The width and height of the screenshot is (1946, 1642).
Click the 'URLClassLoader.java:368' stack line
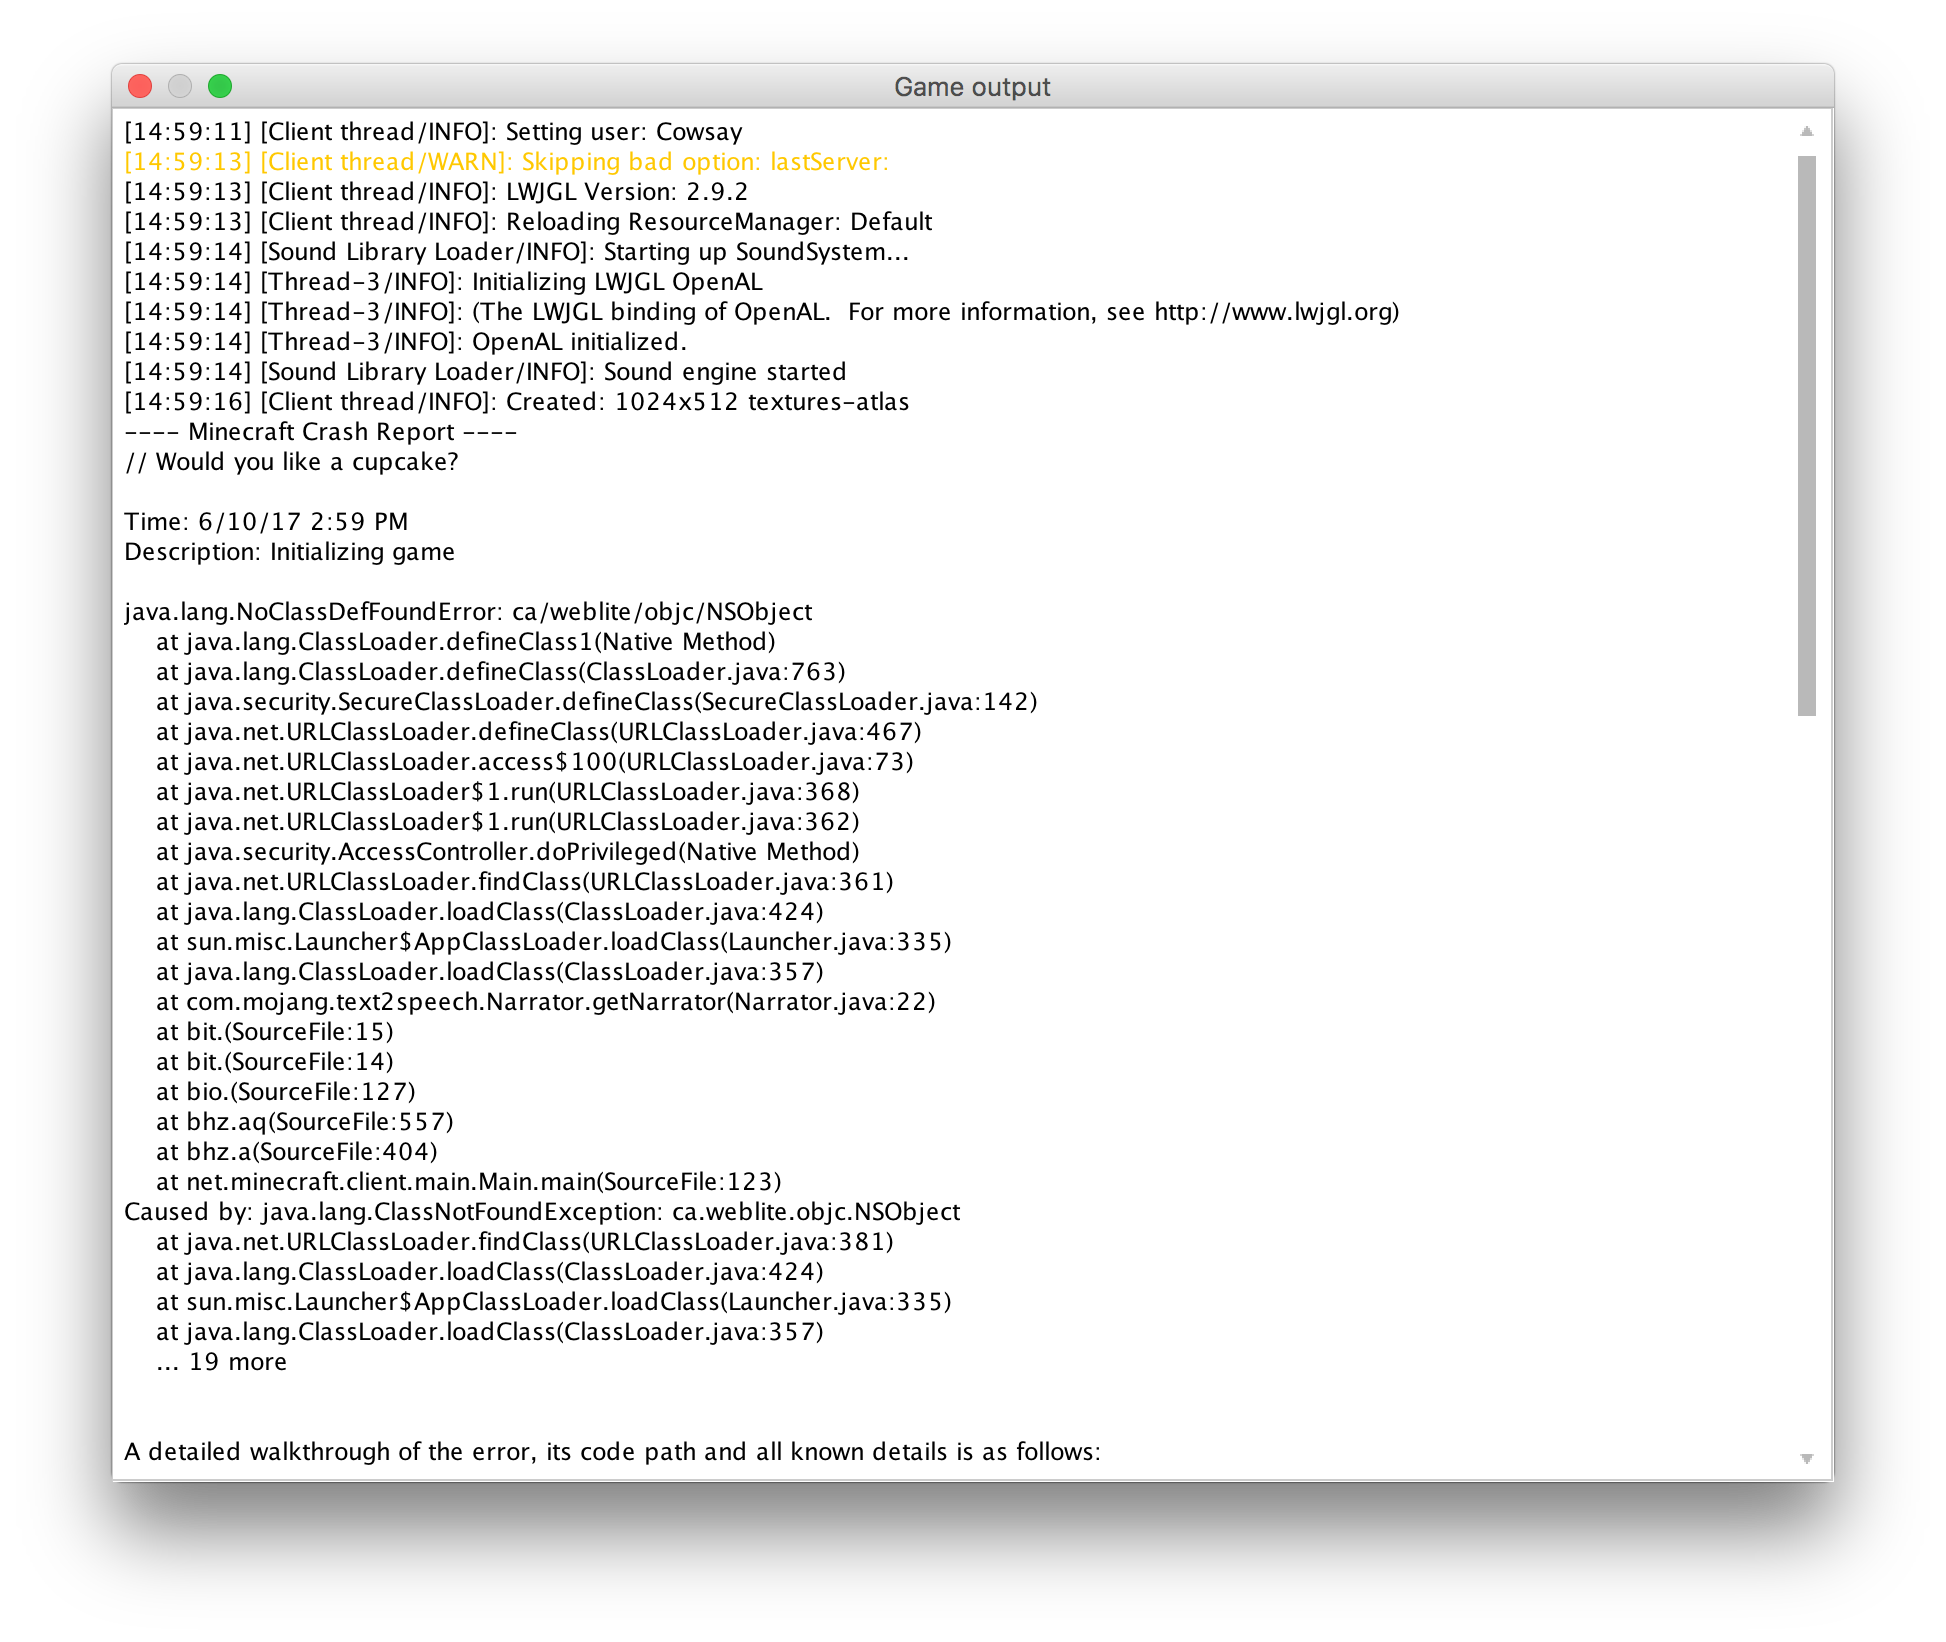[x=508, y=792]
